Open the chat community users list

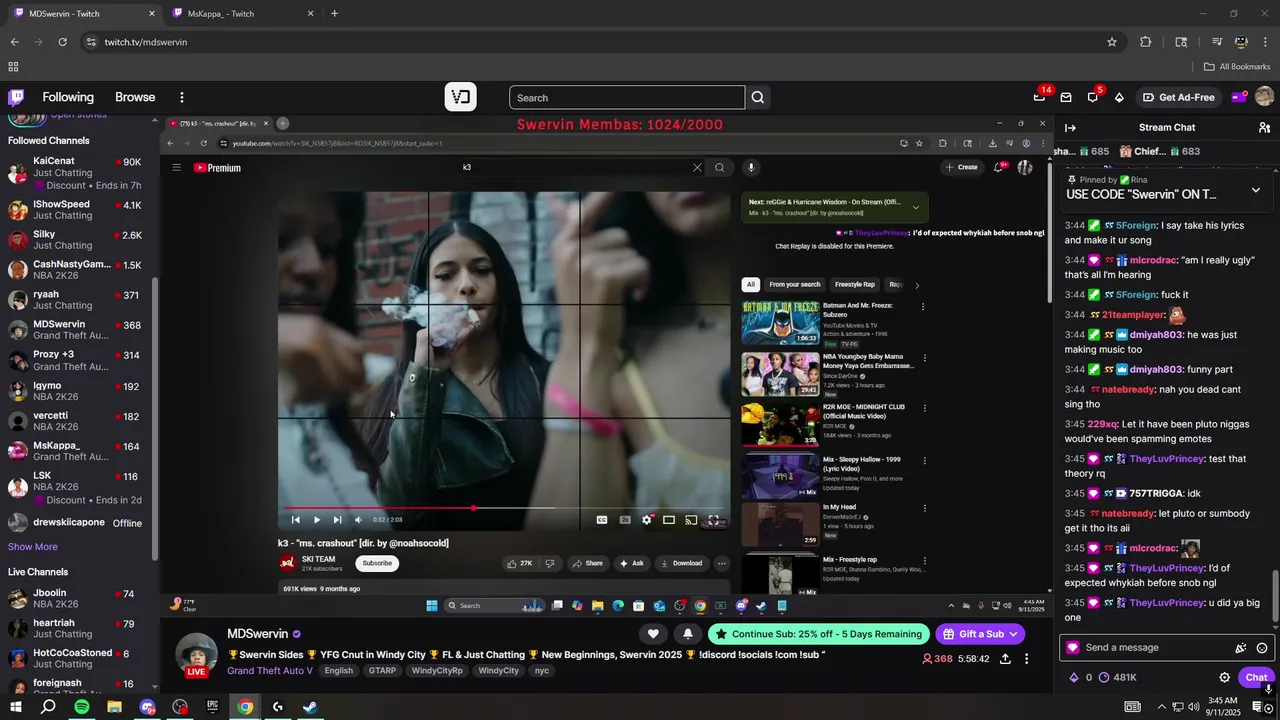(x=1264, y=127)
